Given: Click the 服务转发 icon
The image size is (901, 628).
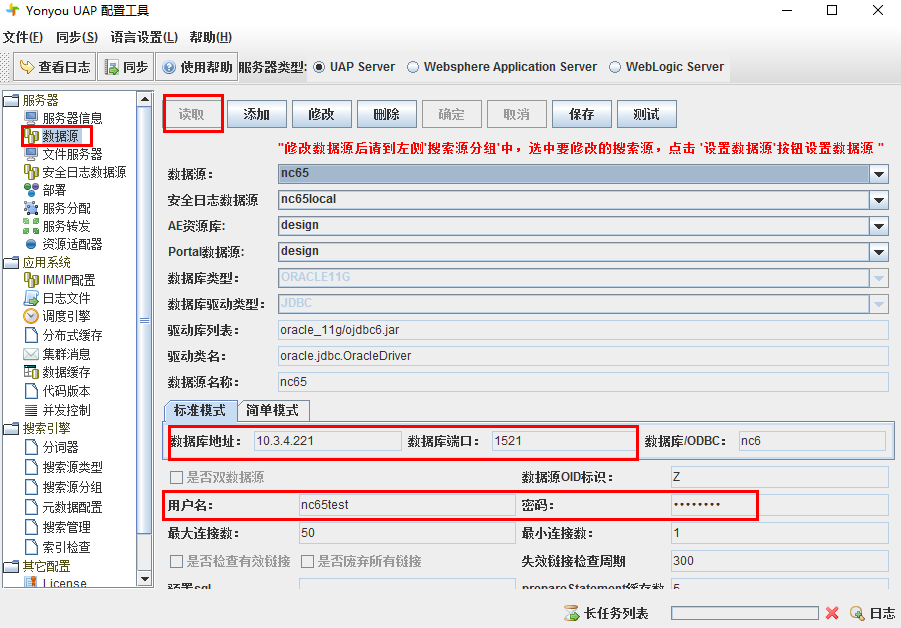Looking at the screenshot, I should (31, 226).
